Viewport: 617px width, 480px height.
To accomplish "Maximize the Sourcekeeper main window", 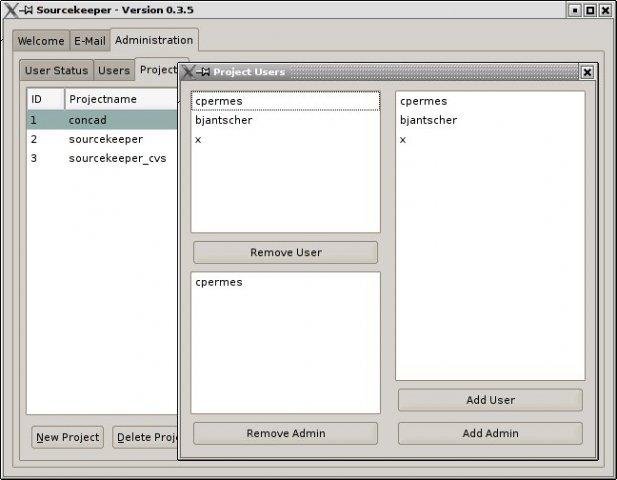I will (x=590, y=10).
